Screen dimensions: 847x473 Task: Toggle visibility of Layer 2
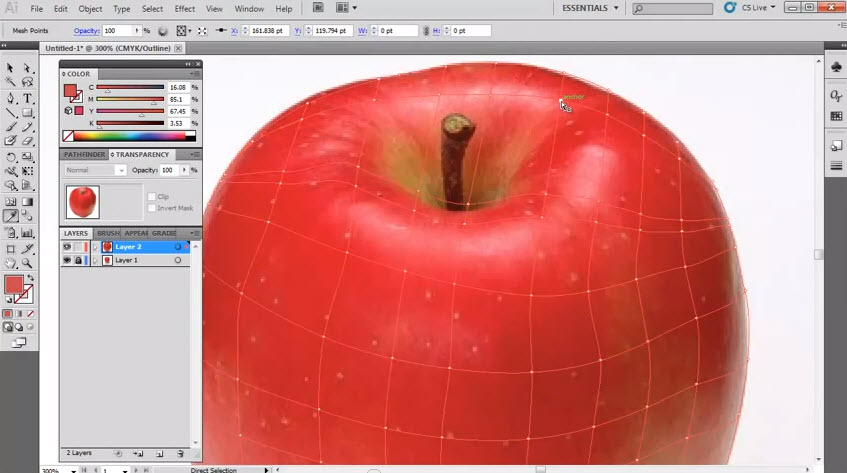[x=67, y=247]
